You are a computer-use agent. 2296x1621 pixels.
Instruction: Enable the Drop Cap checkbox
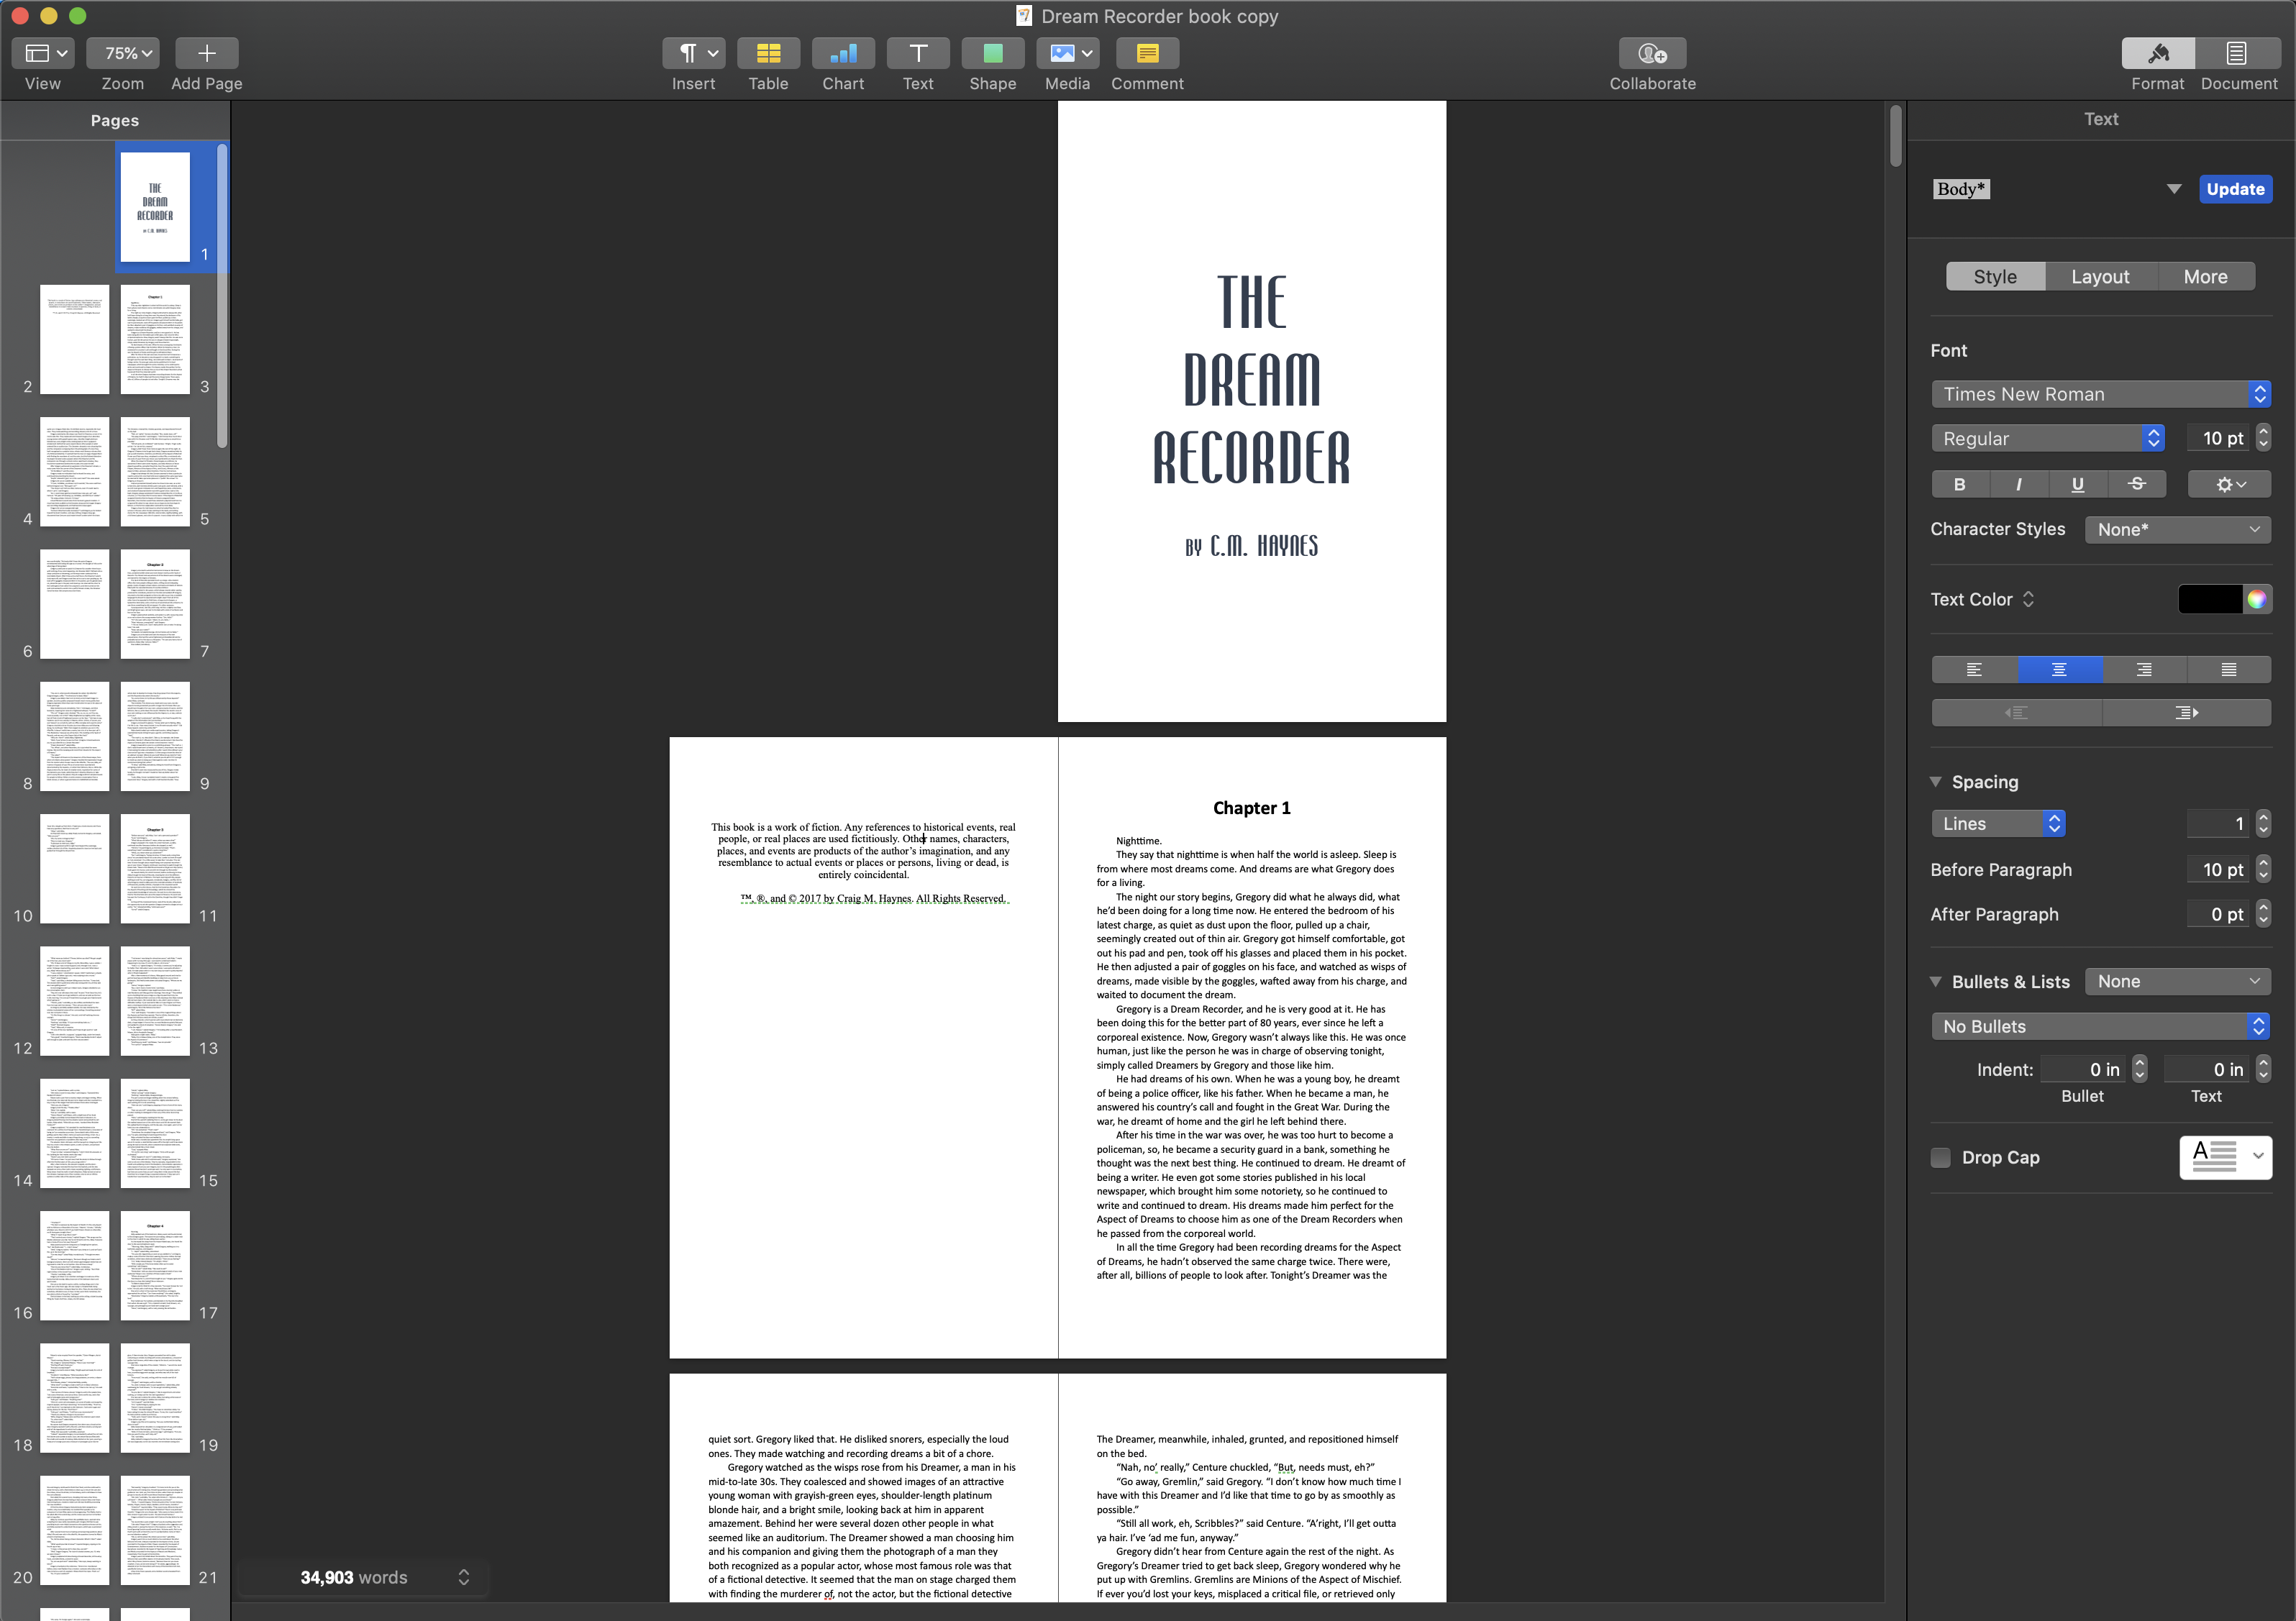tap(1941, 1157)
